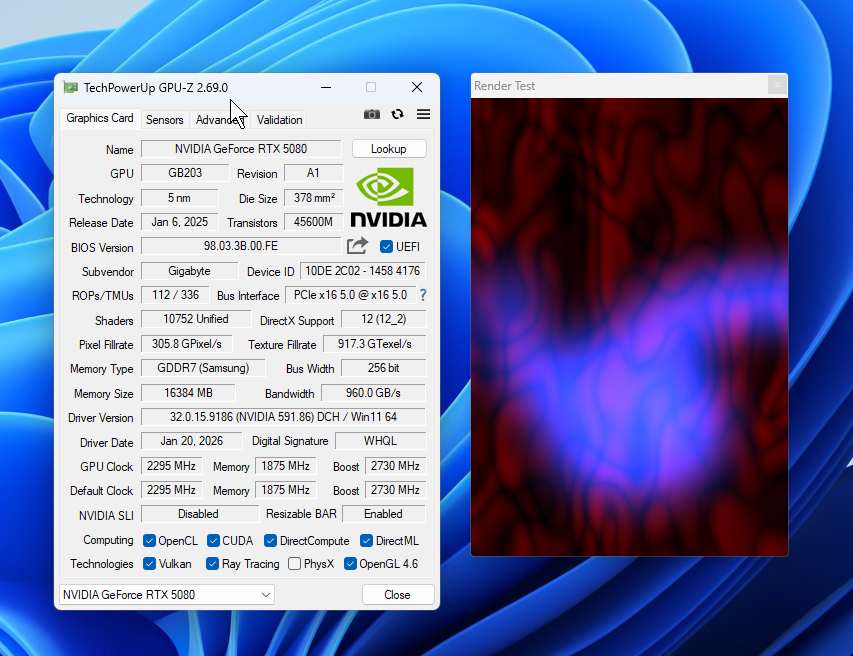
Task: Click the Bus Interface value PCIe x16 5.0
Action: point(350,295)
